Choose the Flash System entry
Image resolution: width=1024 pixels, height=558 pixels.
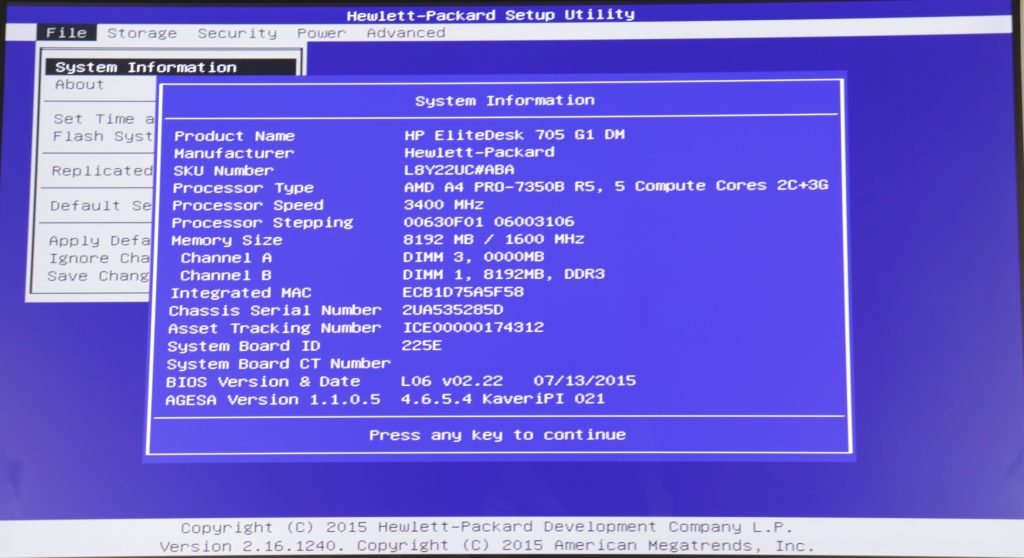pyautogui.click(x=102, y=136)
